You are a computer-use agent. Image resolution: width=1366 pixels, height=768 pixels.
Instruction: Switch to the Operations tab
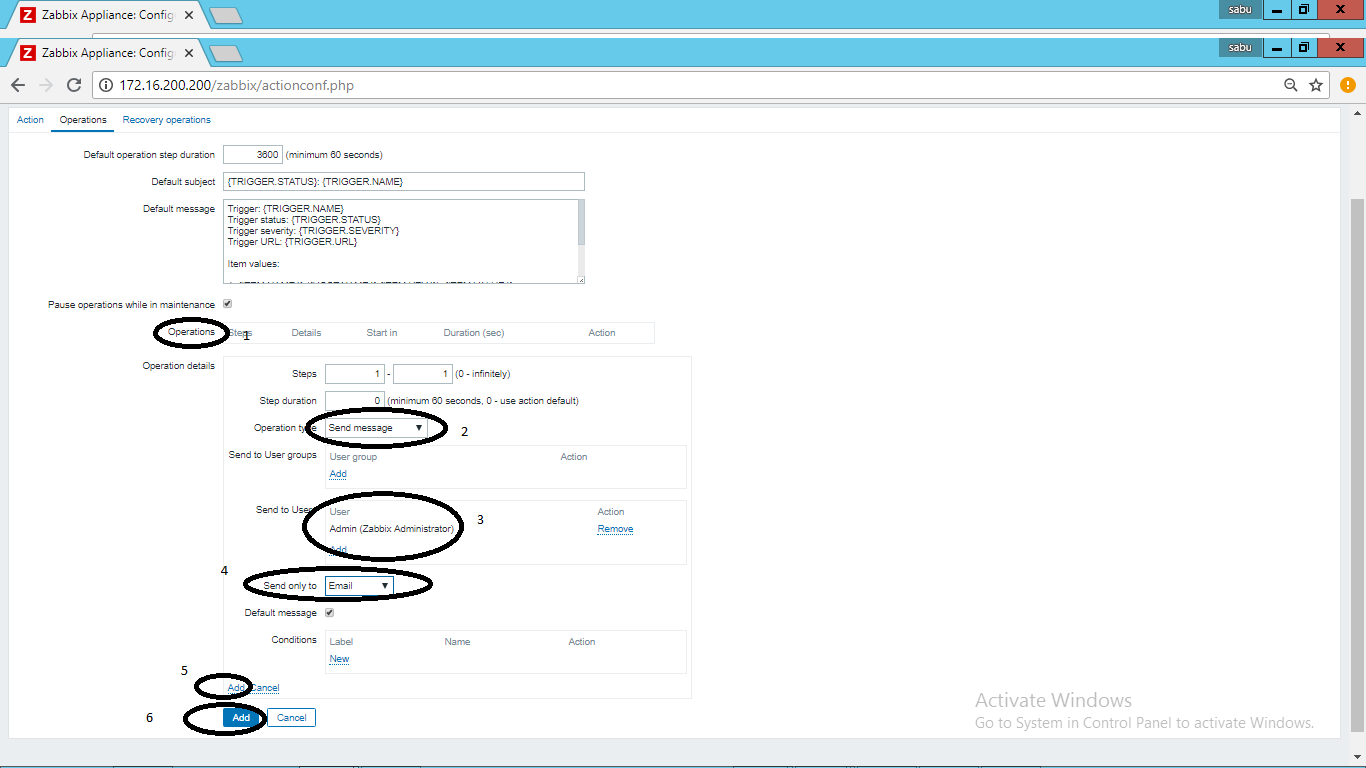pyautogui.click(x=83, y=120)
